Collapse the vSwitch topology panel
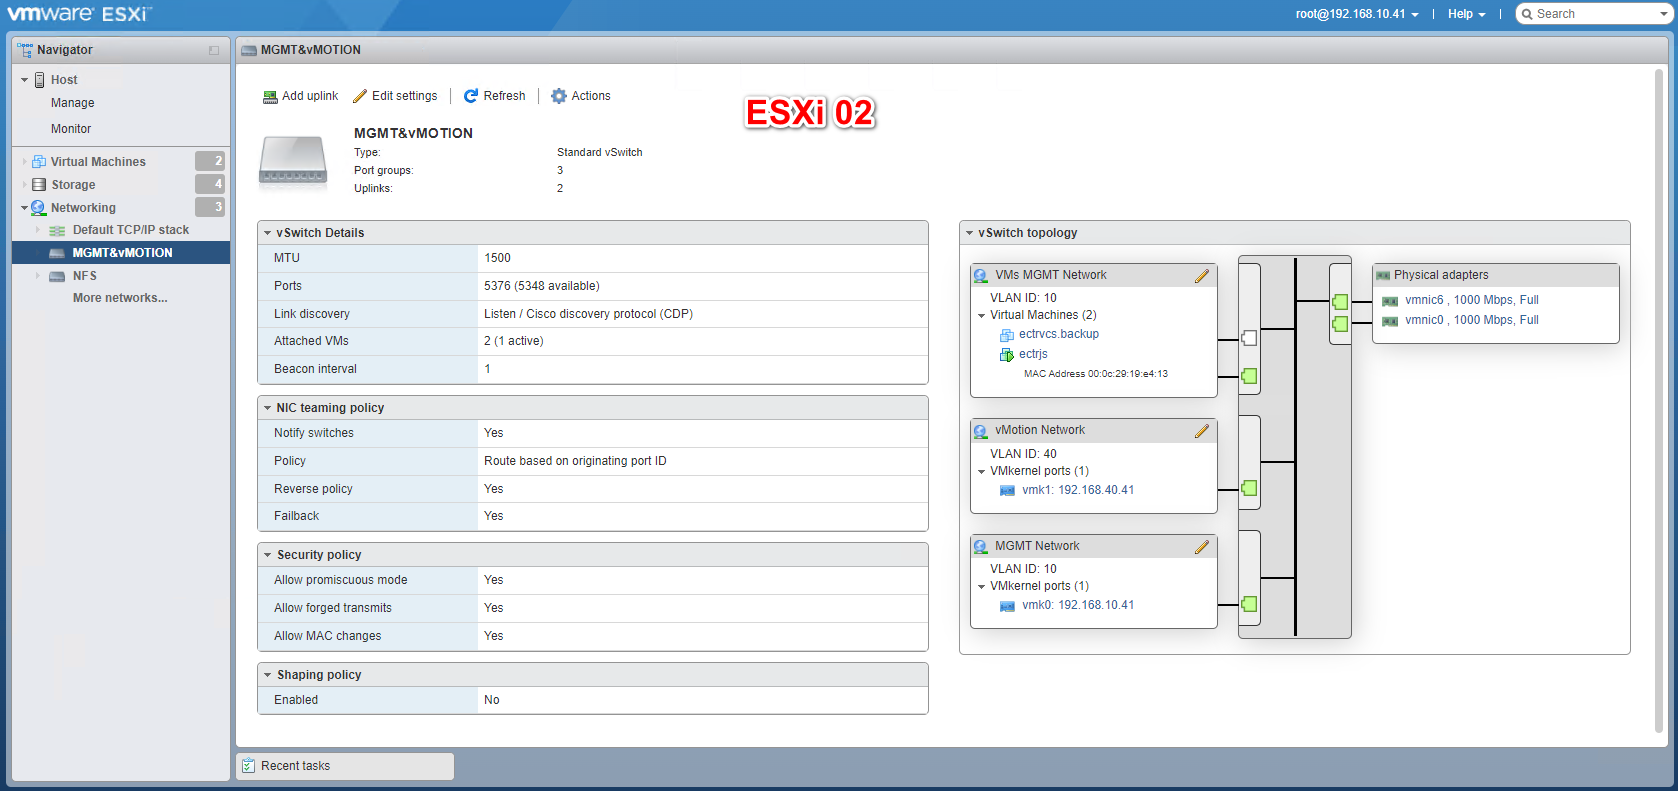Image resolution: width=1678 pixels, height=791 pixels. [x=969, y=233]
